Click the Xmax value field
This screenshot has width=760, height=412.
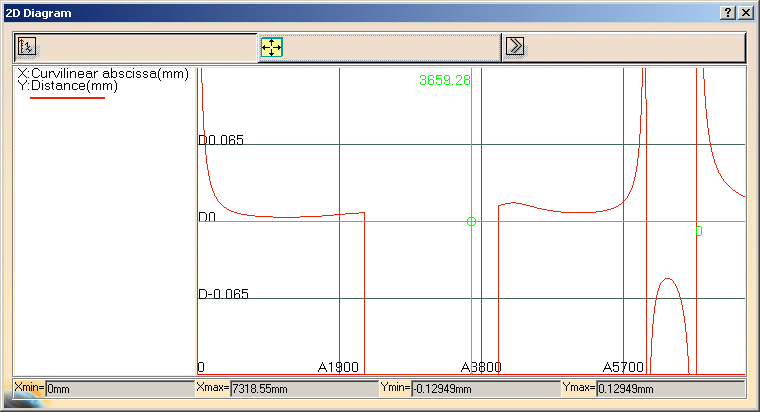303,388
